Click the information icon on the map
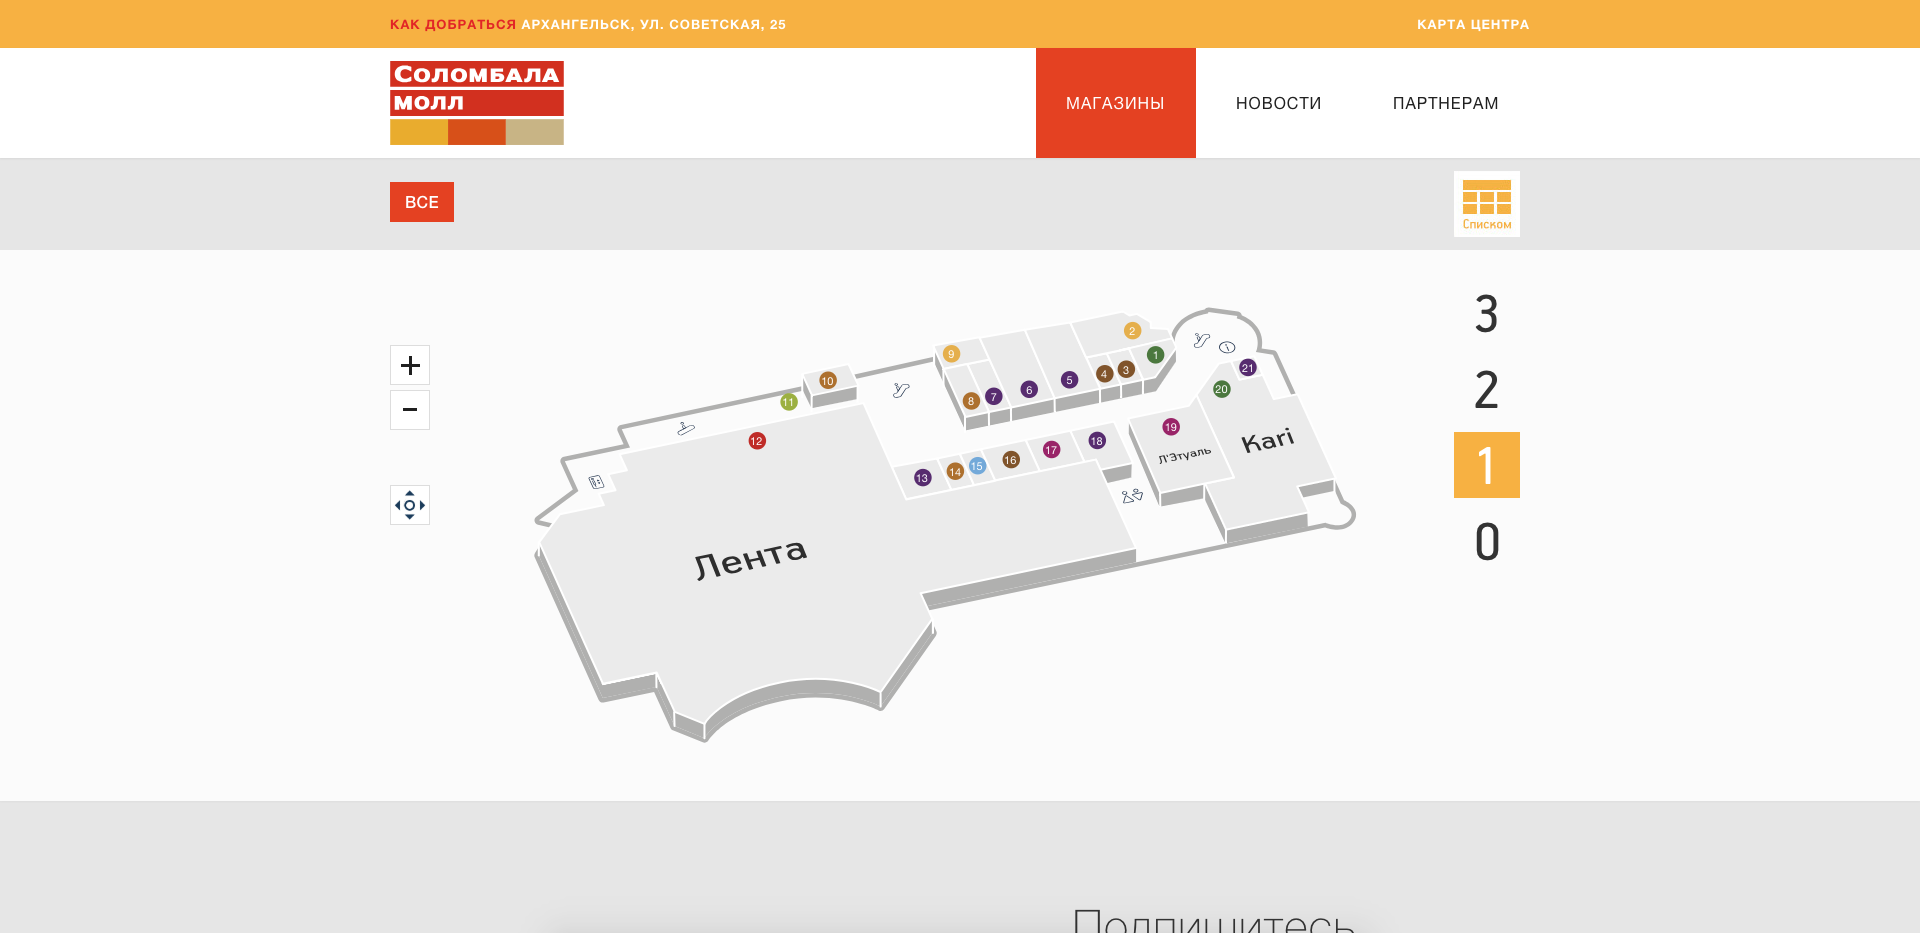 coord(1227,347)
